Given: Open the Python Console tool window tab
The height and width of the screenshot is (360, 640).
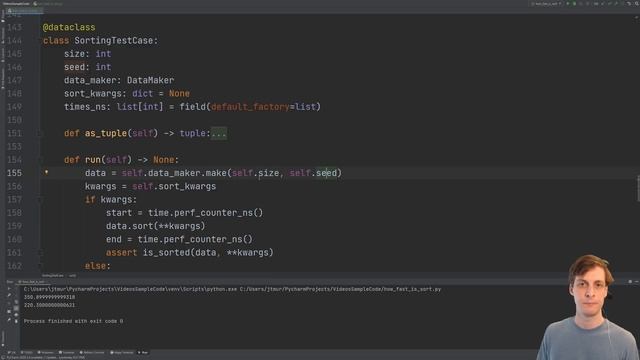Looking at the screenshot, I should pos(92,352).
